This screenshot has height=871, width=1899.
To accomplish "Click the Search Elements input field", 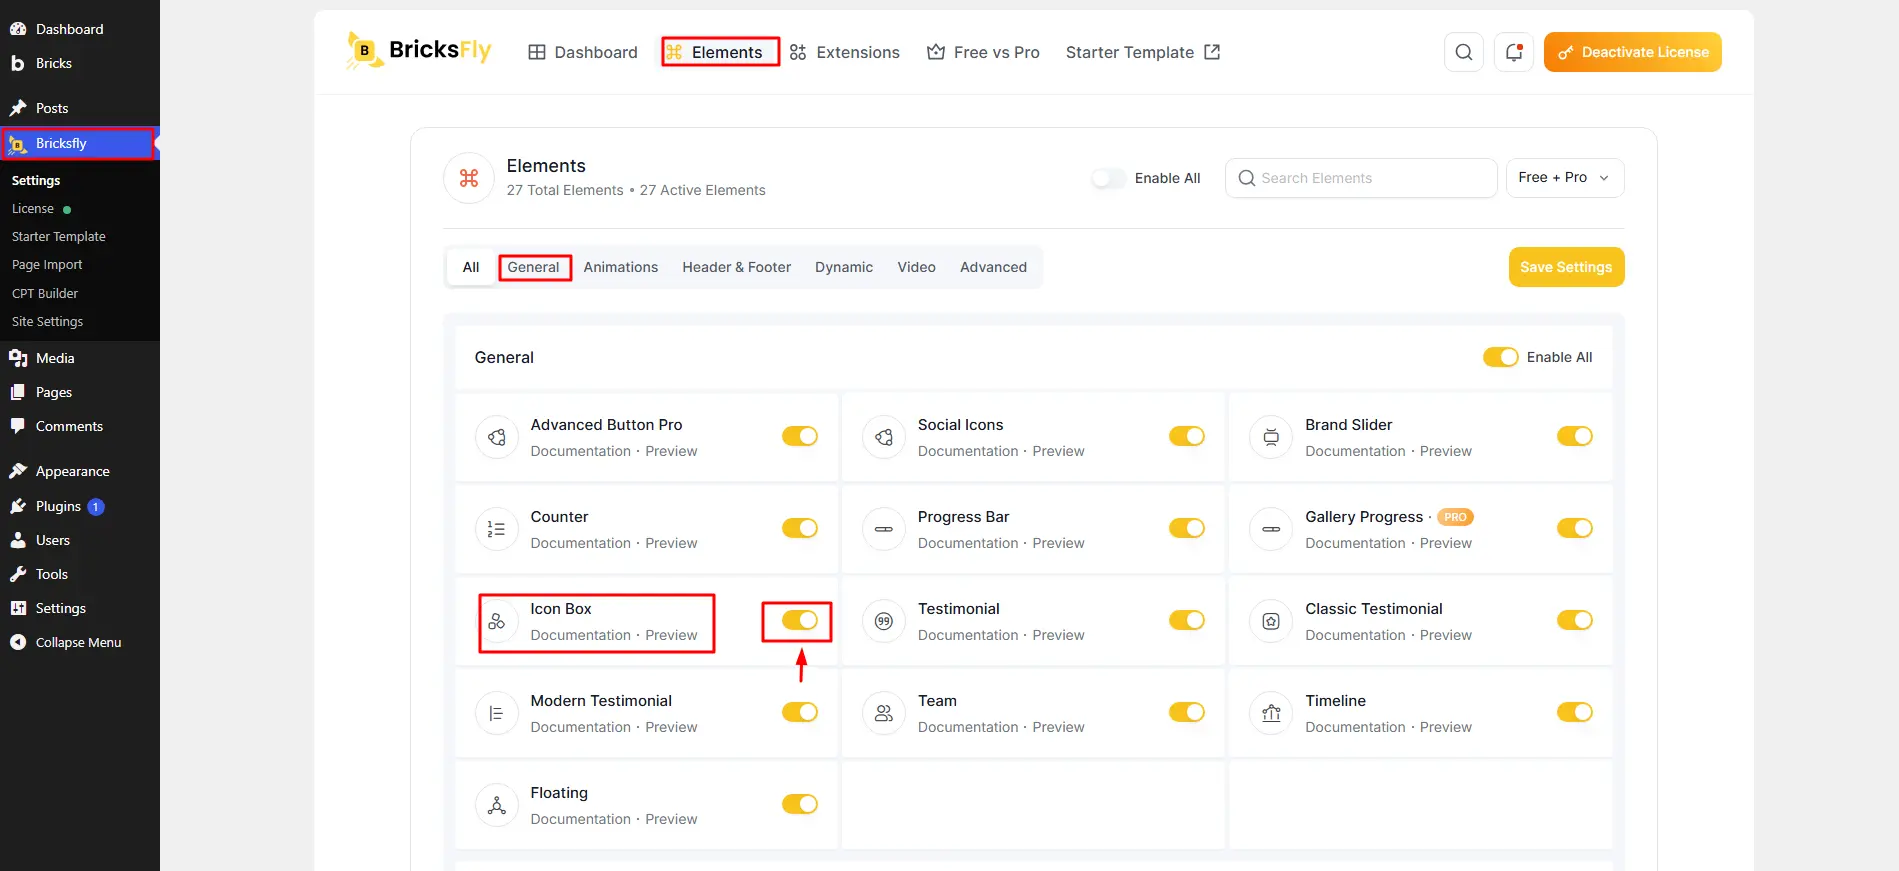I will [x=1361, y=178].
